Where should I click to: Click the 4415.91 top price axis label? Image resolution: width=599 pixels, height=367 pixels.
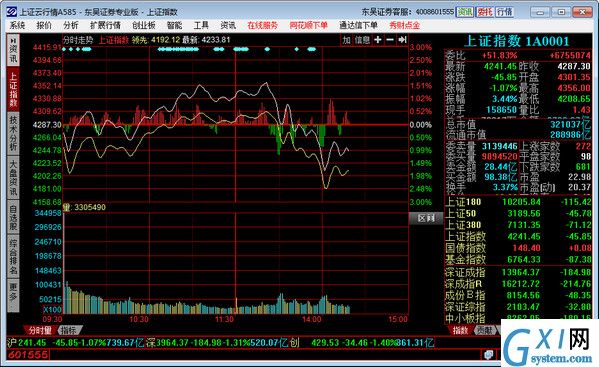click(x=47, y=47)
